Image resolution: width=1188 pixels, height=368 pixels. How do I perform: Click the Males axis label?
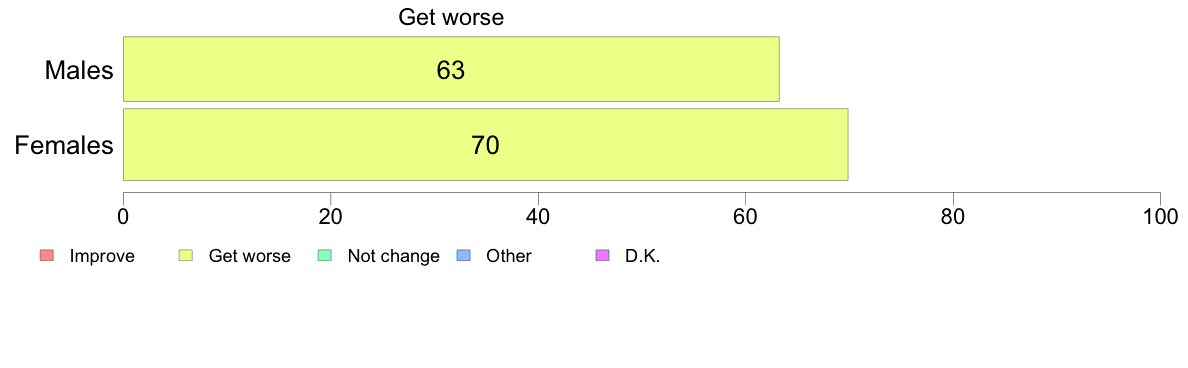click(x=79, y=70)
